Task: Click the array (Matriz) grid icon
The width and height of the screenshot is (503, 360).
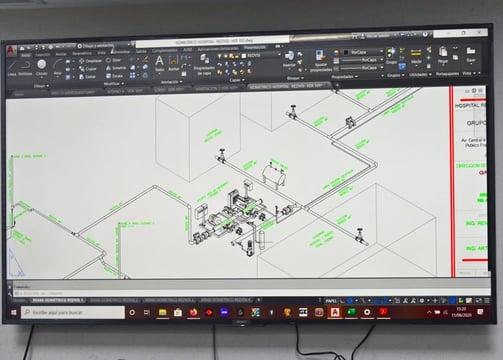Action: click(x=133, y=75)
